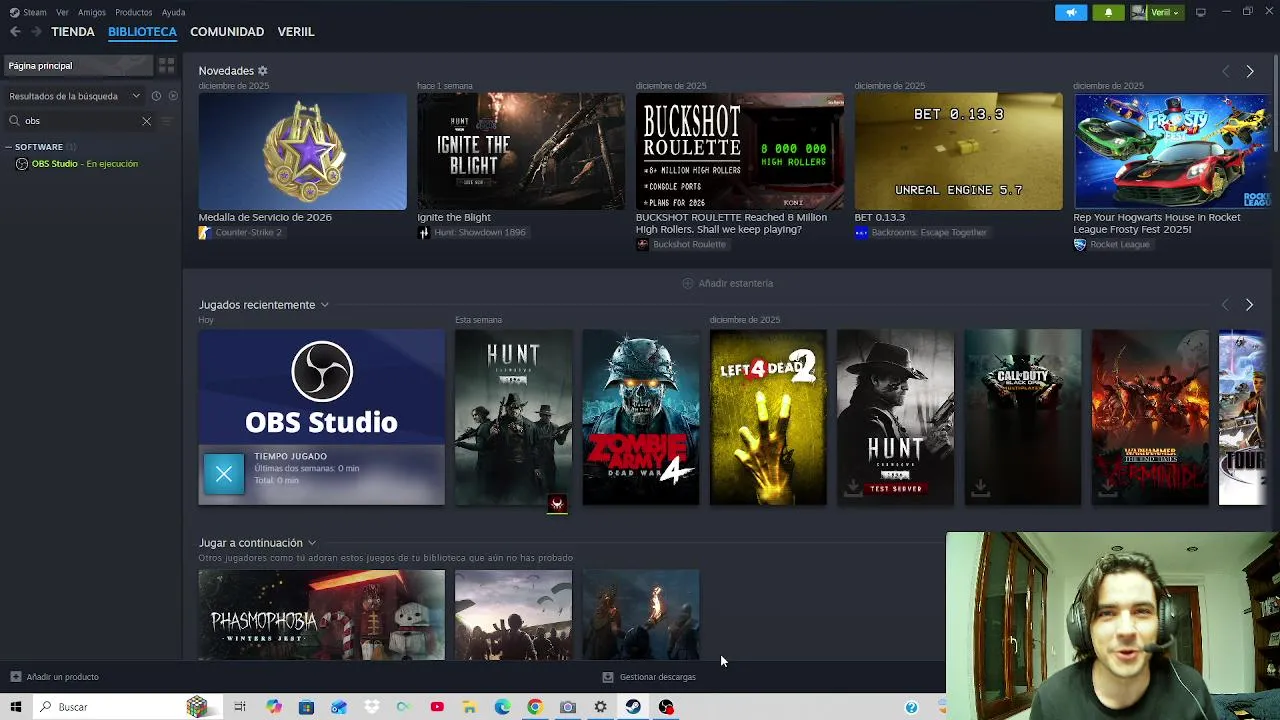Viewport: 1280px width, 720px height.
Task: Open the advanced filter options icon
Action: pos(167,121)
